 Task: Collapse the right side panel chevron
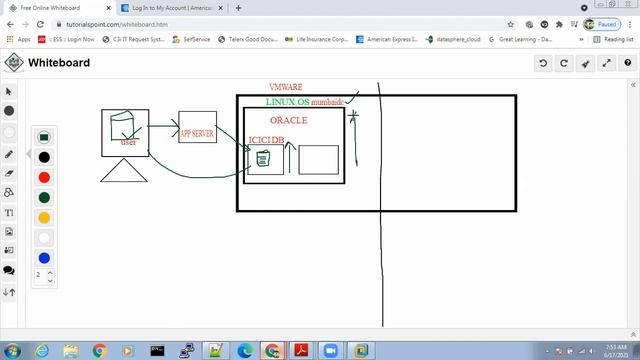(x=633, y=85)
